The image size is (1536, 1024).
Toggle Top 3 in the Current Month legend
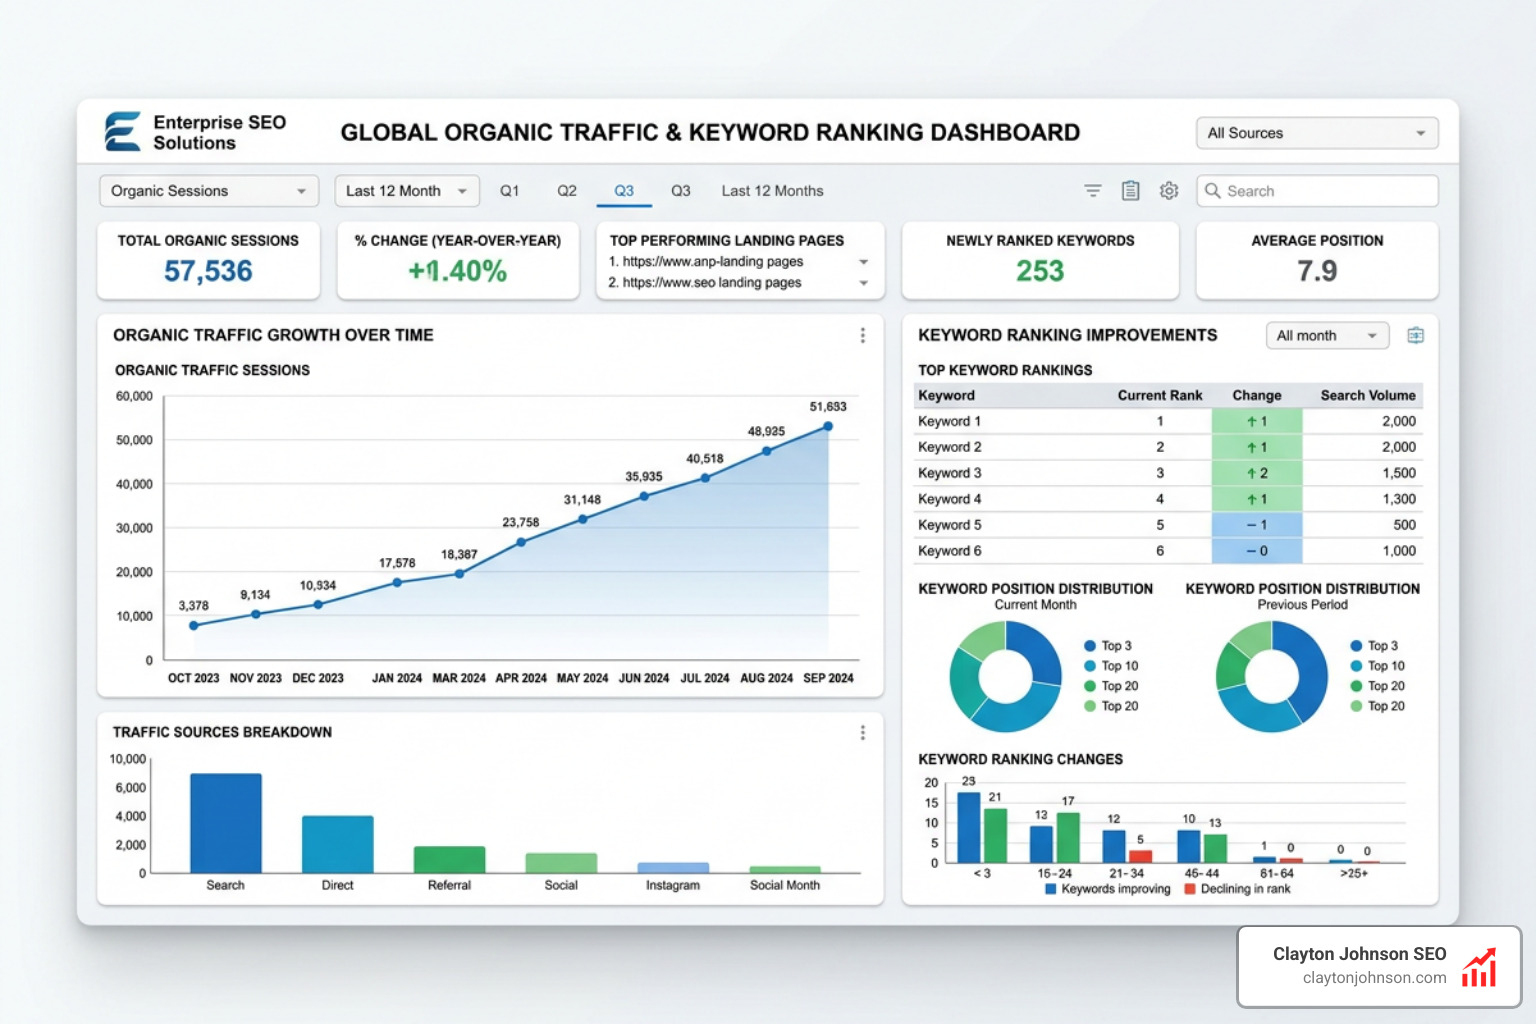tap(1112, 645)
